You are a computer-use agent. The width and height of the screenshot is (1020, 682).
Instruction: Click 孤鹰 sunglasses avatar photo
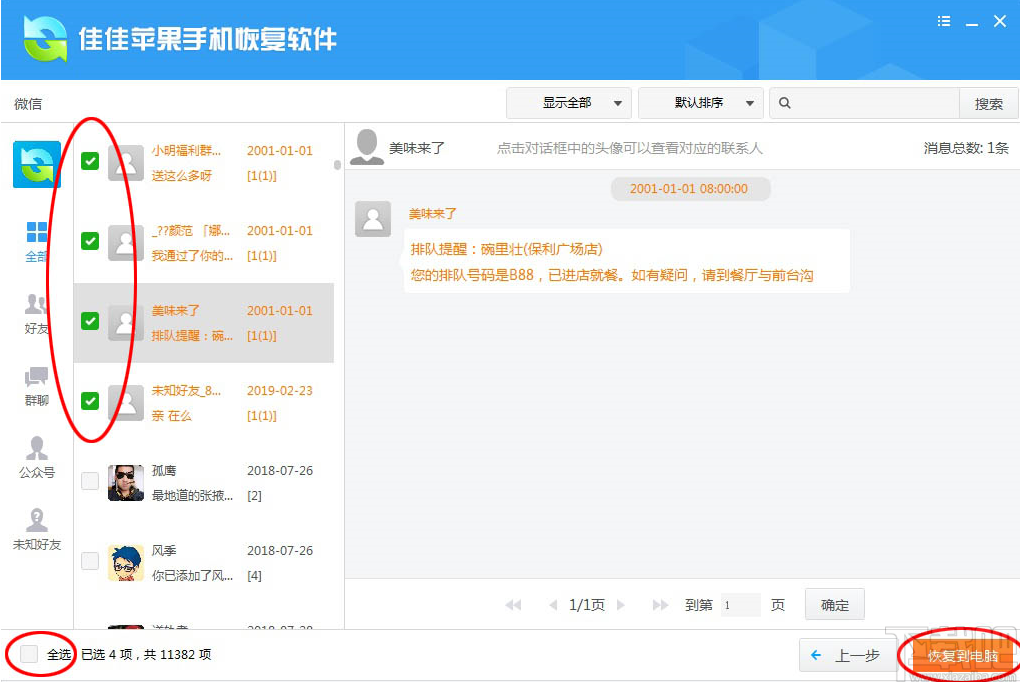pos(126,483)
